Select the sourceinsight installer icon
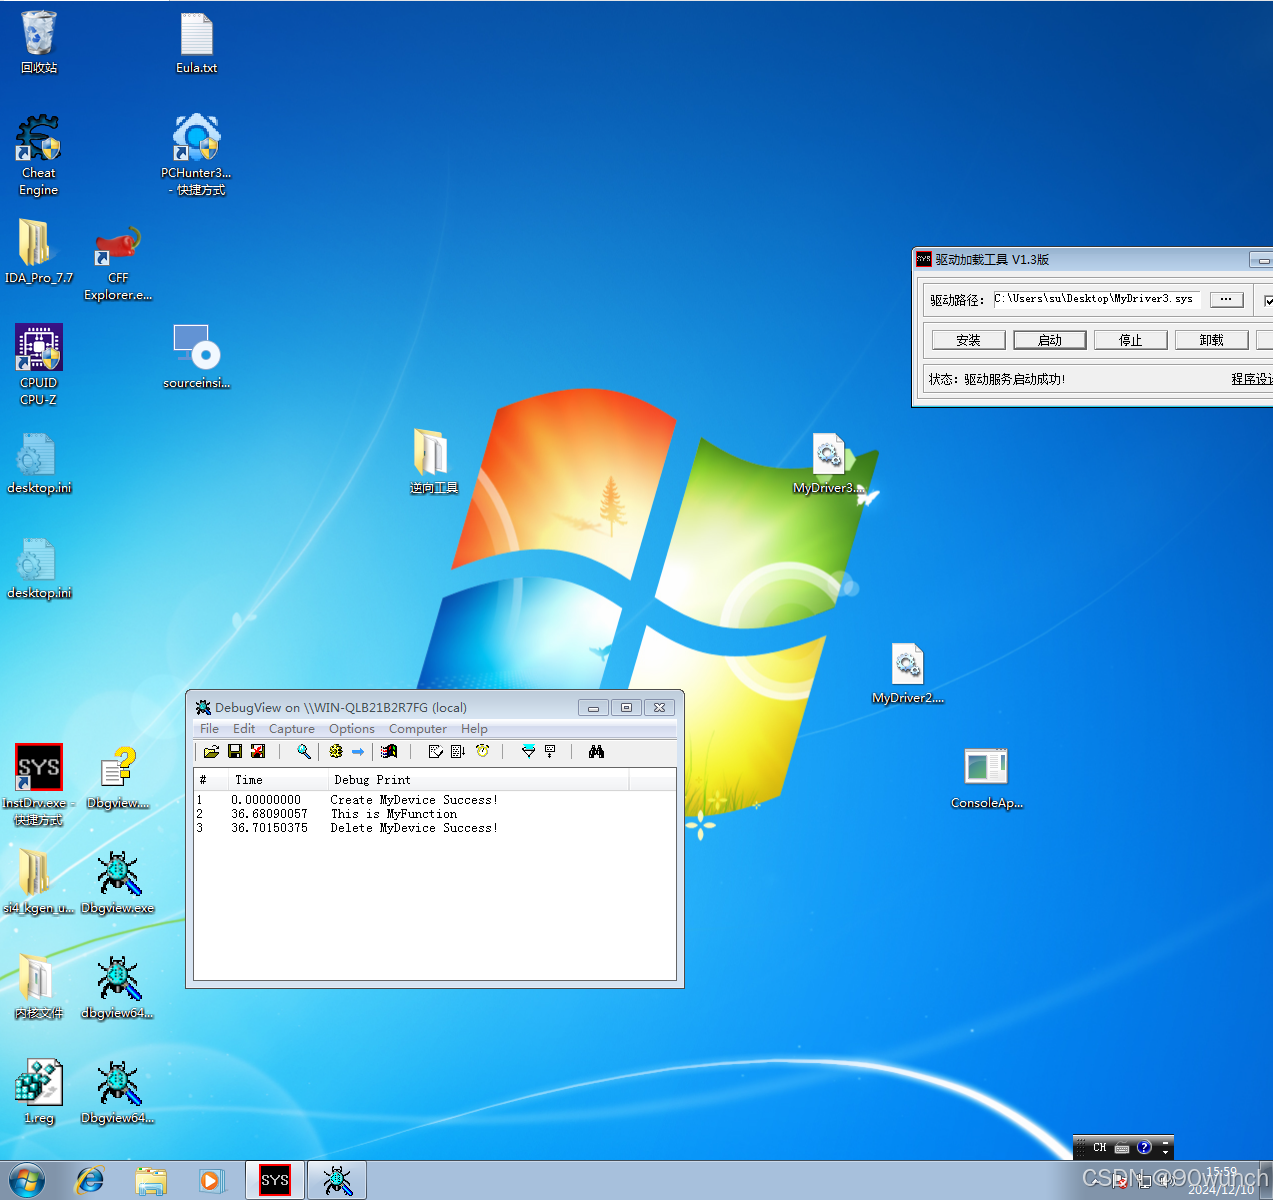This screenshot has width=1273, height=1200. (197, 357)
